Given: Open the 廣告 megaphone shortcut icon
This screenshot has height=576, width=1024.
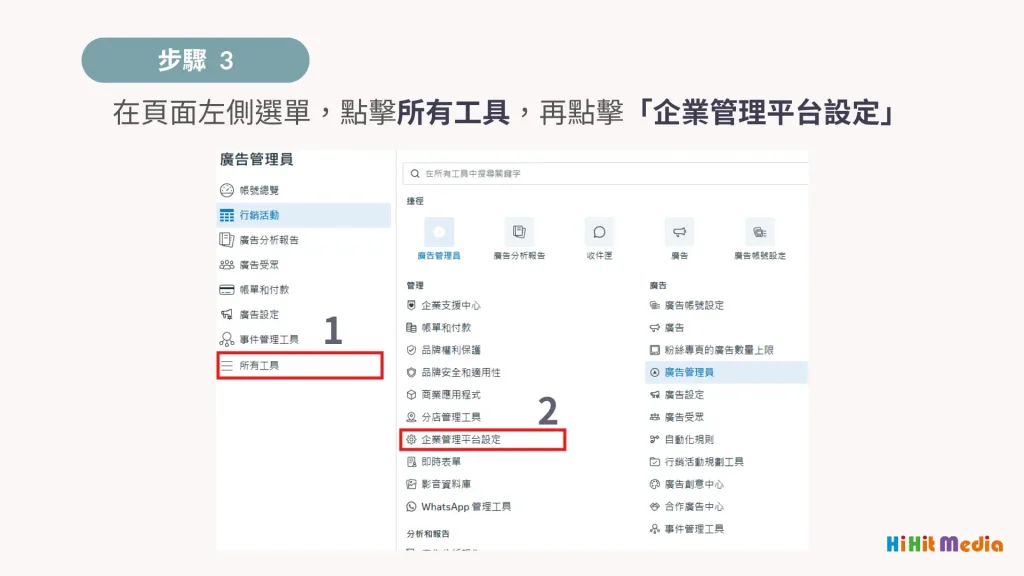Looking at the screenshot, I should (679, 232).
